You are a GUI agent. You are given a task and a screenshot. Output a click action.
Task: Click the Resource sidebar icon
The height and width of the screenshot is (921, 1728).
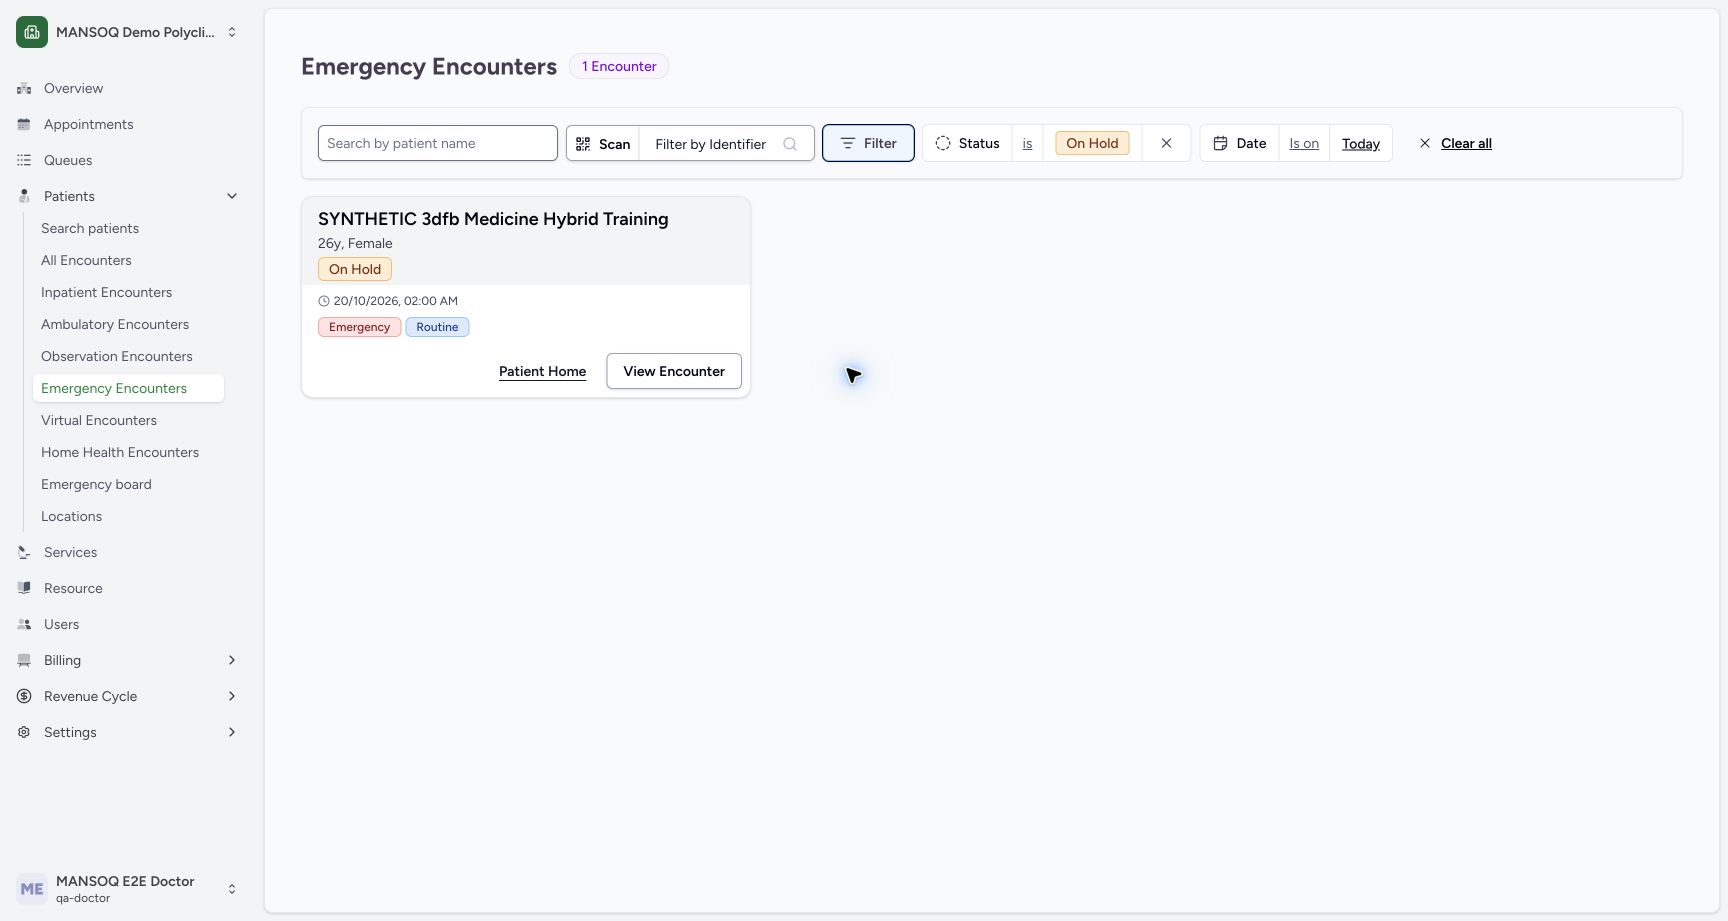point(24,588)
